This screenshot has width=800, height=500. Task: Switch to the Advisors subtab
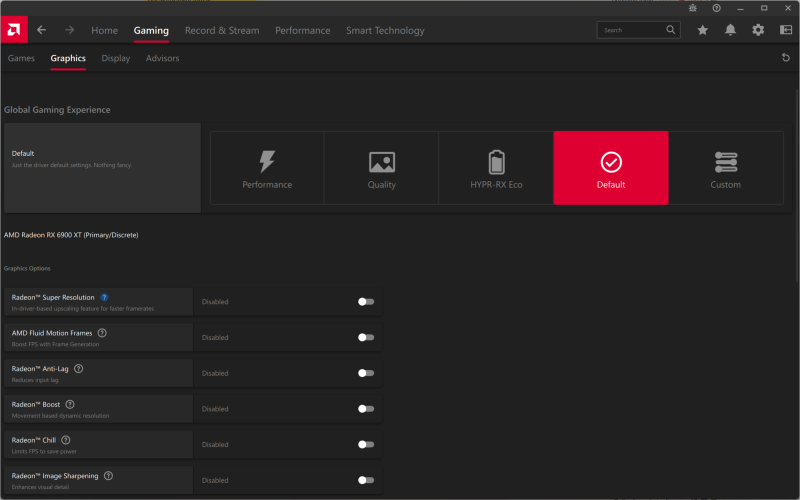(x=162, y=58)
